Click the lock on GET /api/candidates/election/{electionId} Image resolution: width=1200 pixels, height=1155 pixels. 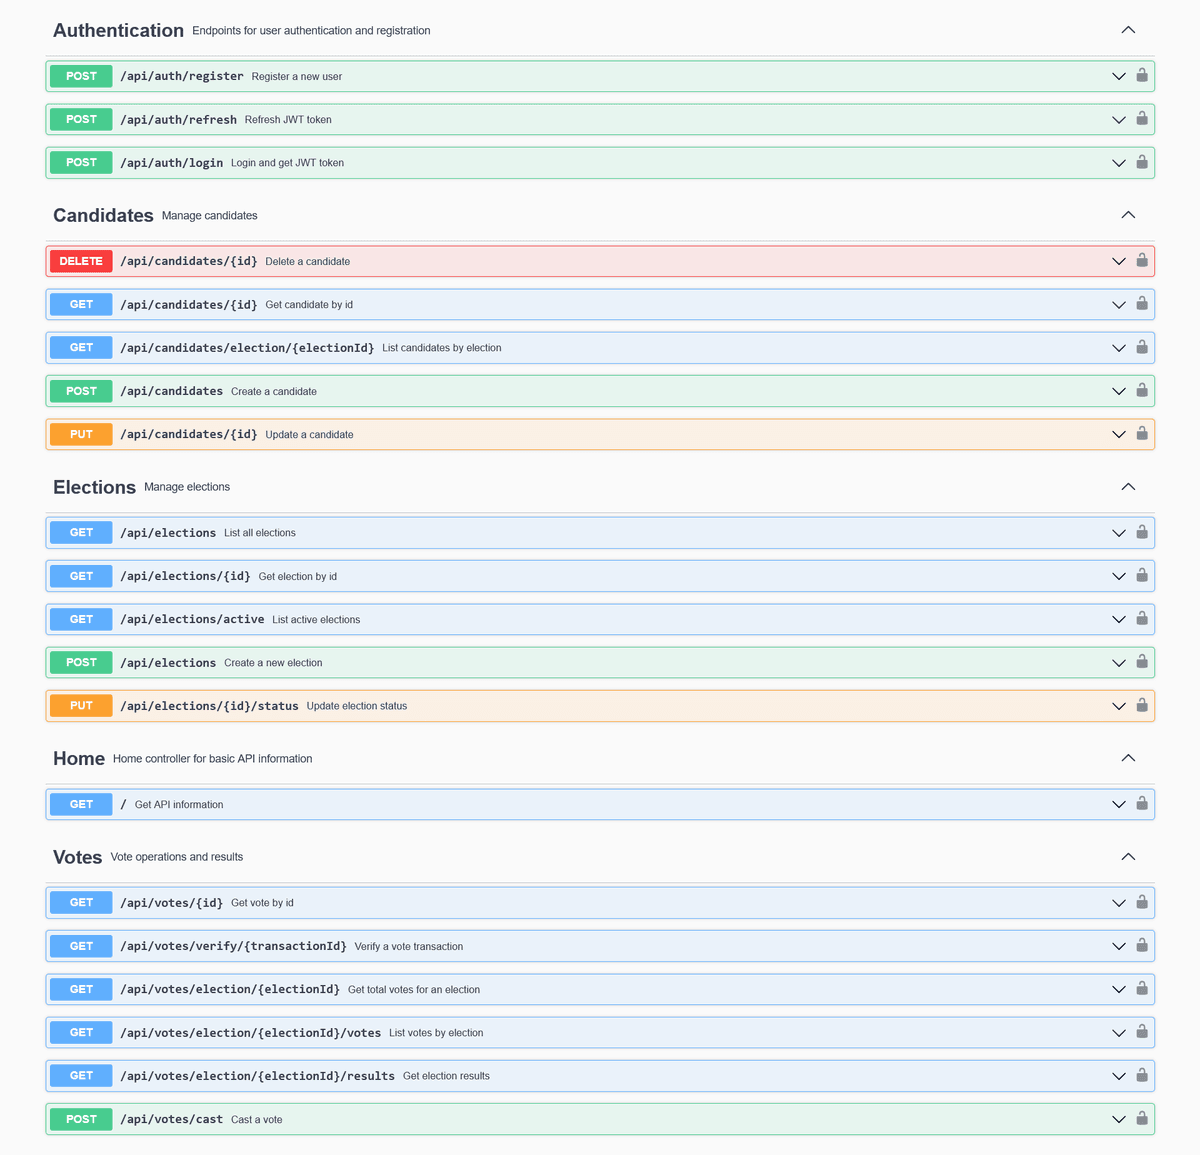(x=1141, y=347)
